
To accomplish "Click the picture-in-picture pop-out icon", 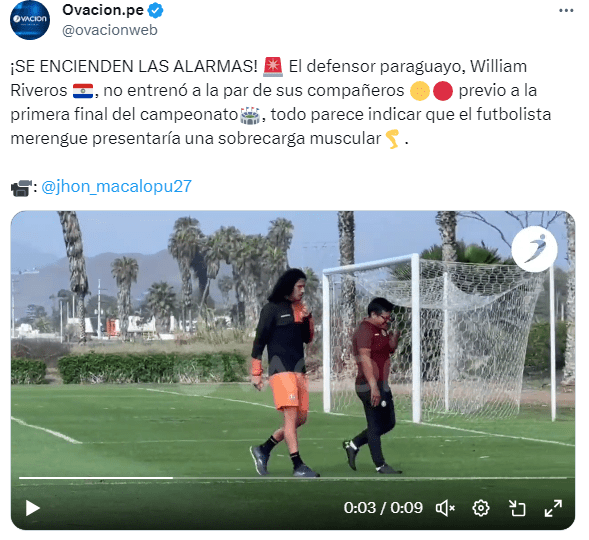I will 517,508.
